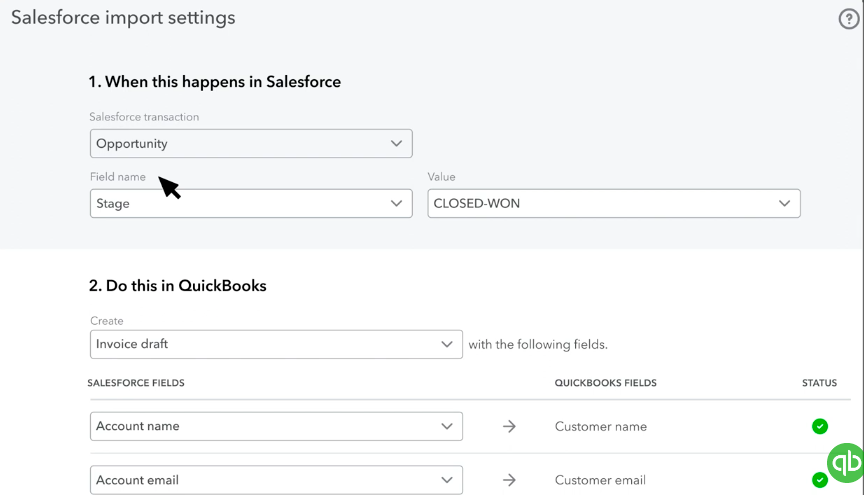Click the Salesforce import settings title
The image size is (864, 502).
point(123,18)
